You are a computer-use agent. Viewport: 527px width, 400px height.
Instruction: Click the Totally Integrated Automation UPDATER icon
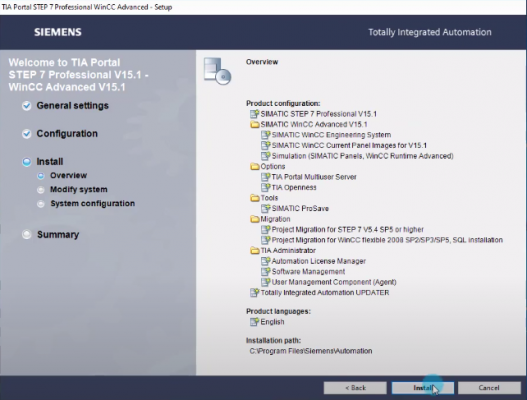(254, 292)
